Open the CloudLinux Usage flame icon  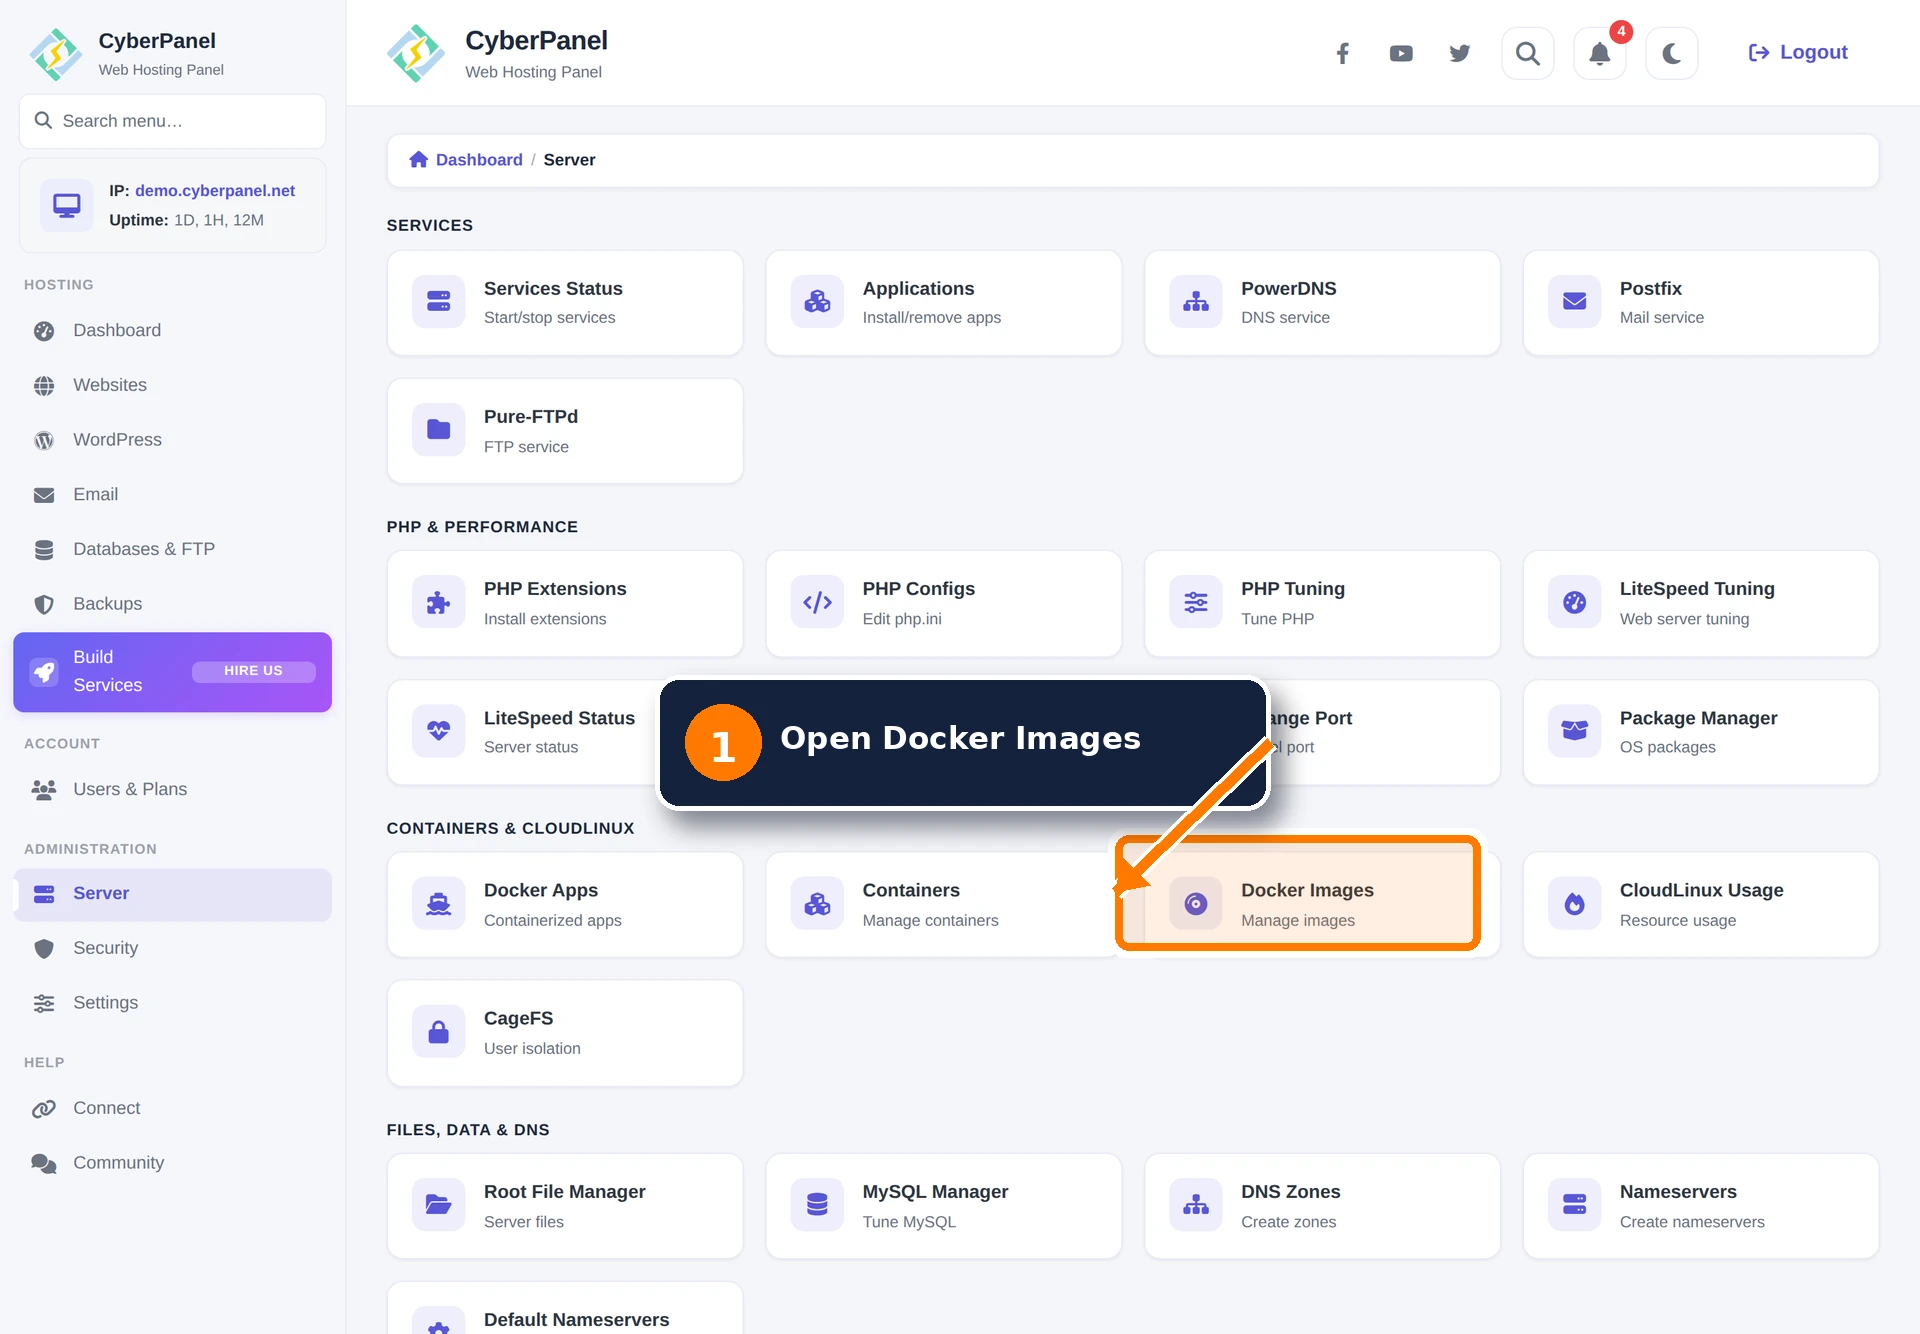tap(1575, 904)
